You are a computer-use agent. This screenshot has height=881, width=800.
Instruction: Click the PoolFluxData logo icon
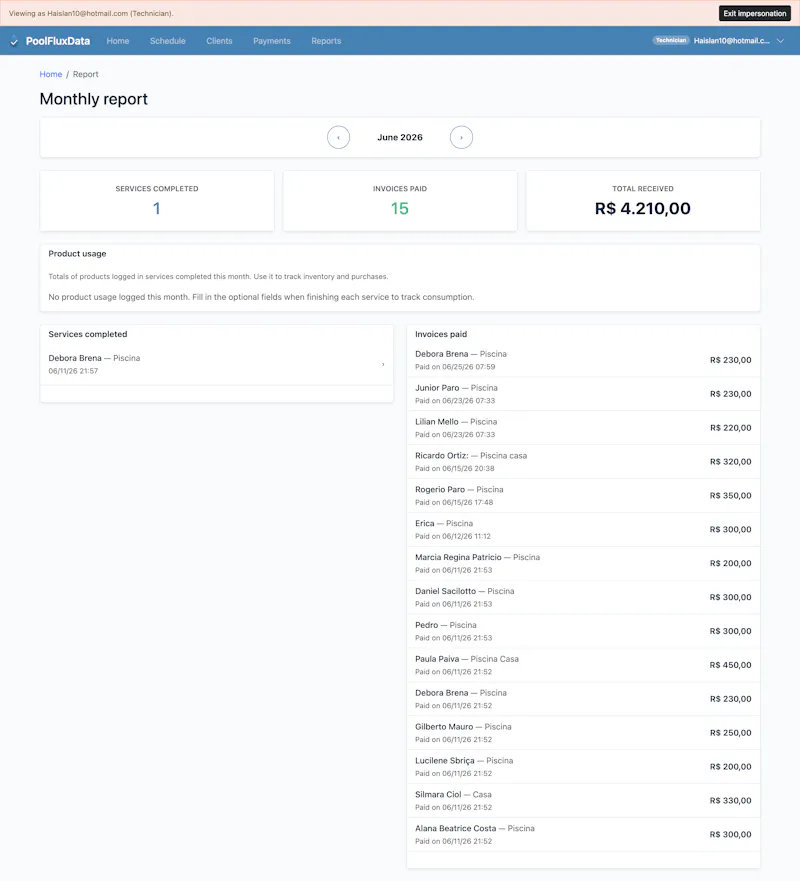[14, 41]
